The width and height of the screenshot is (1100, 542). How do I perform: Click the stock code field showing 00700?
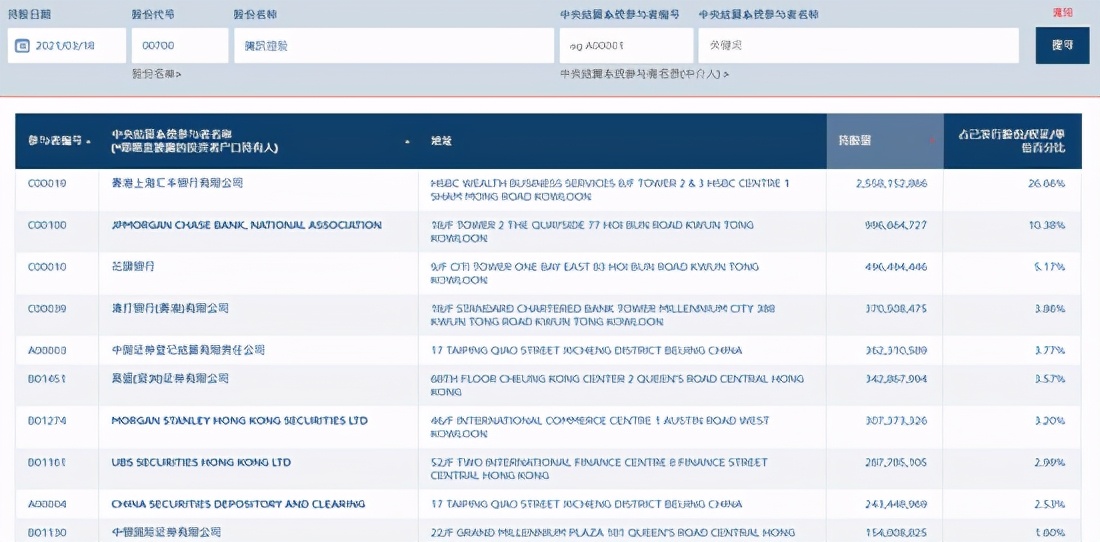(180, 46)
